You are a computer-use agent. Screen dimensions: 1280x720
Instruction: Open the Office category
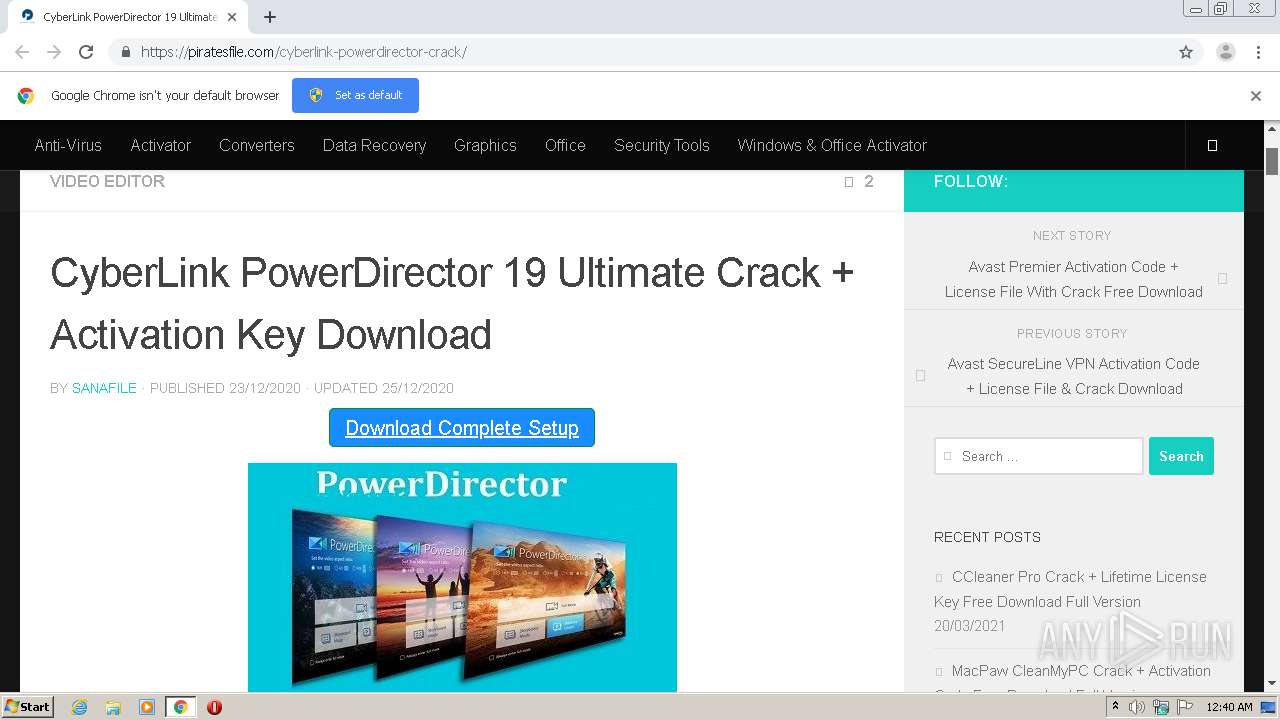[565, 145]
